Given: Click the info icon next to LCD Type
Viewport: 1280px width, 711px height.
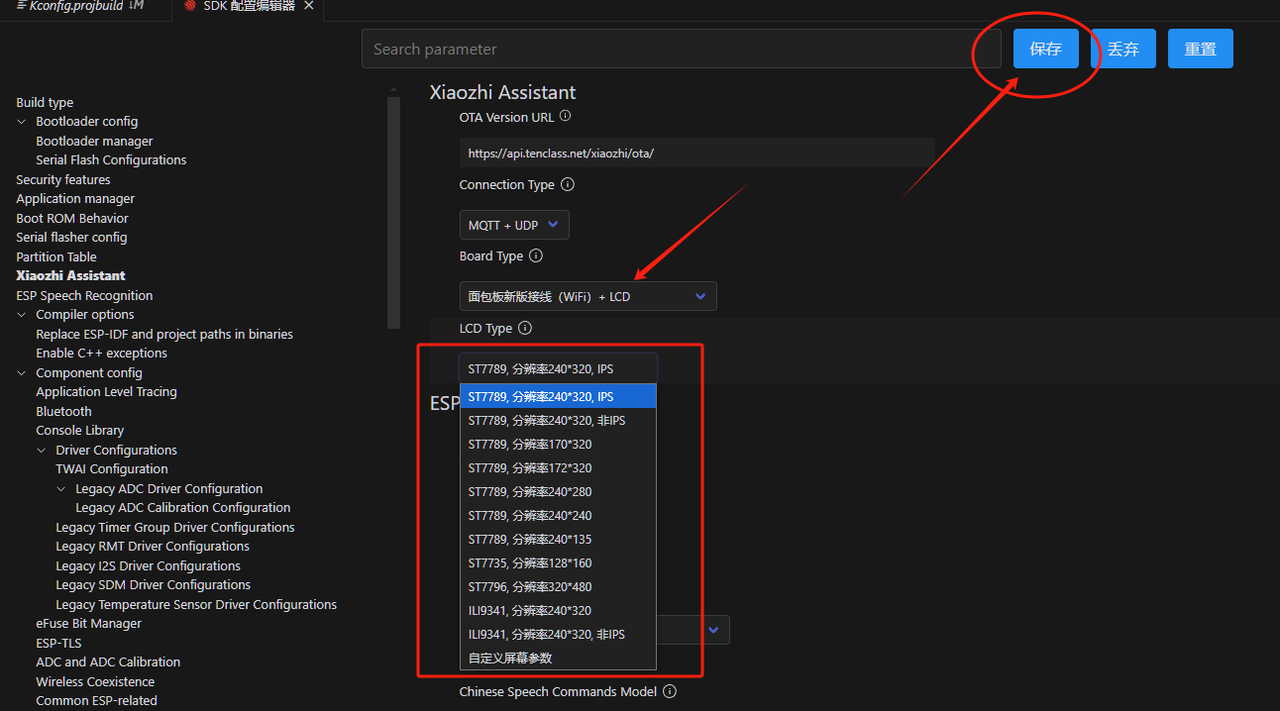Looking at the screenshot, I should [525, 328].
